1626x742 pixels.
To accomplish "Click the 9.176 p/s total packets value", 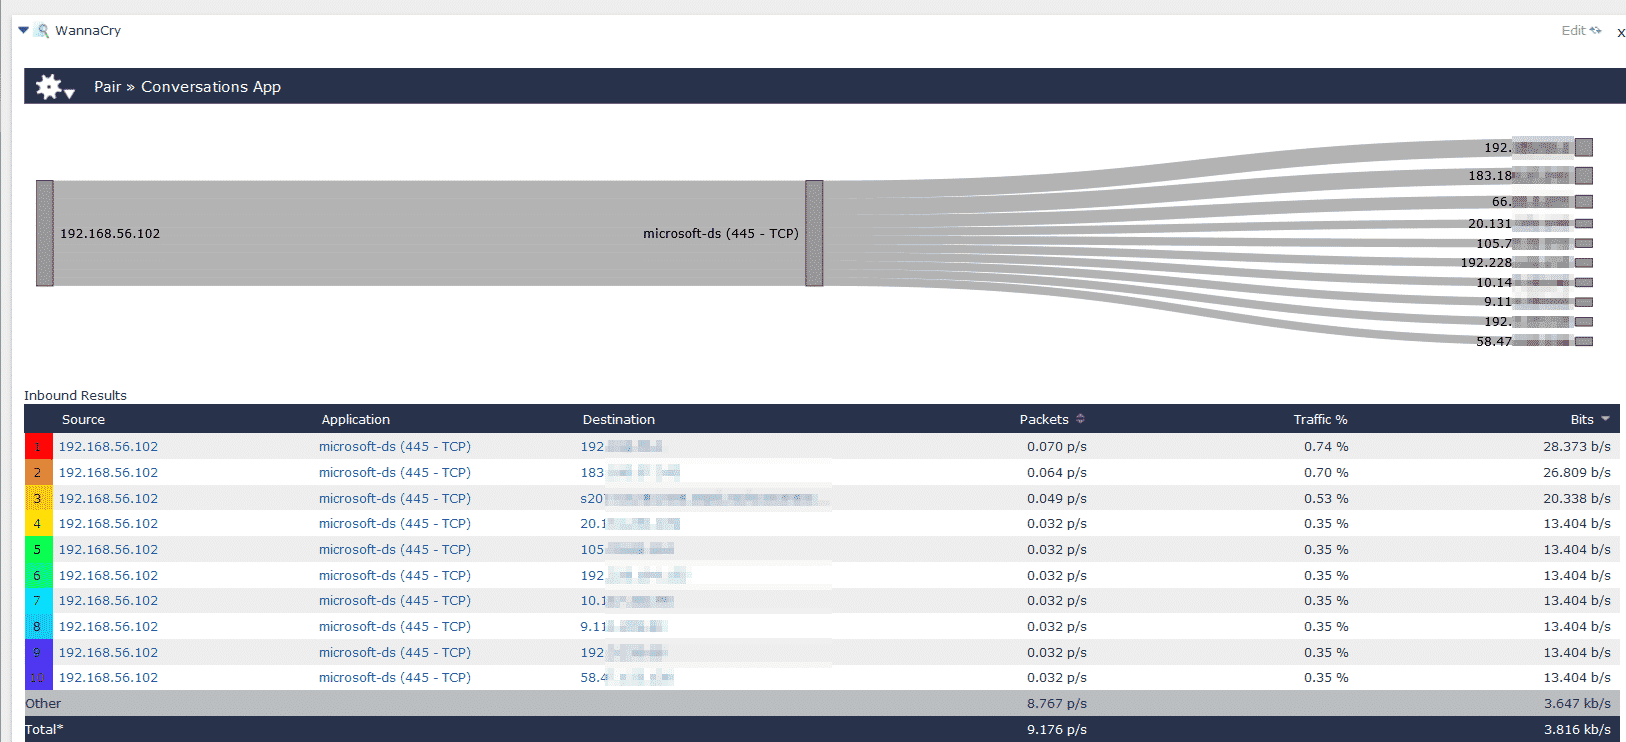I will pyautogui.click(x=1056, y=730).
